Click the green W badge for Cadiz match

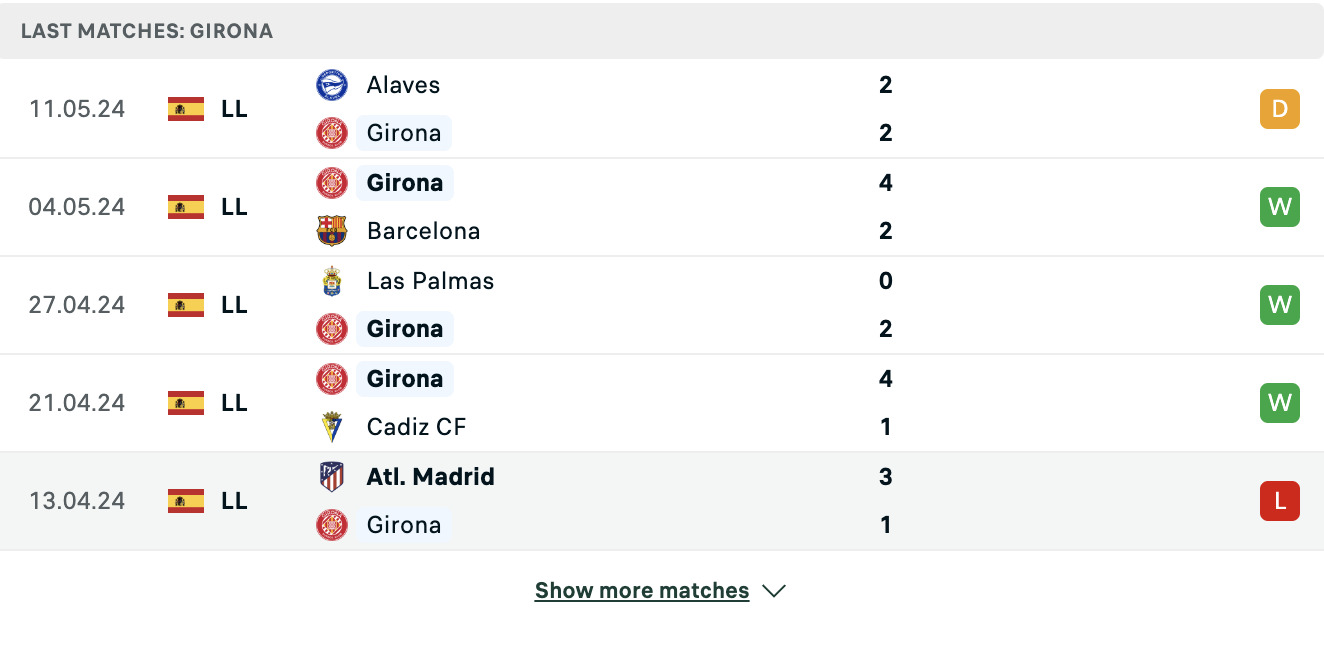coord(1280,403)
